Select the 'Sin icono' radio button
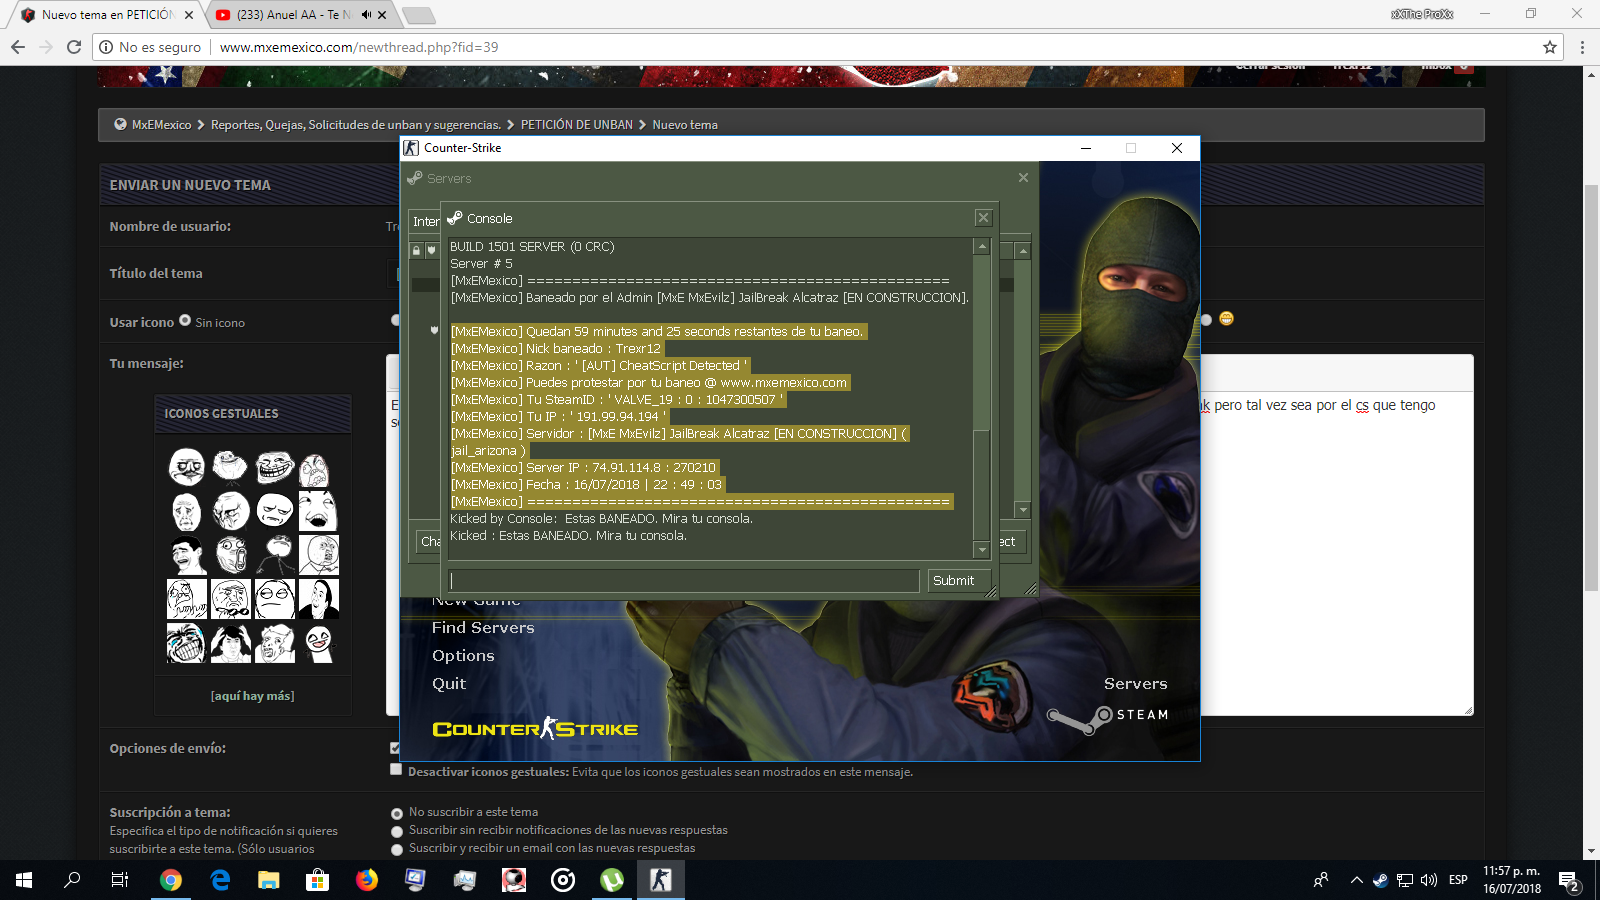The image size is (1600, 900). pos(185,321)
